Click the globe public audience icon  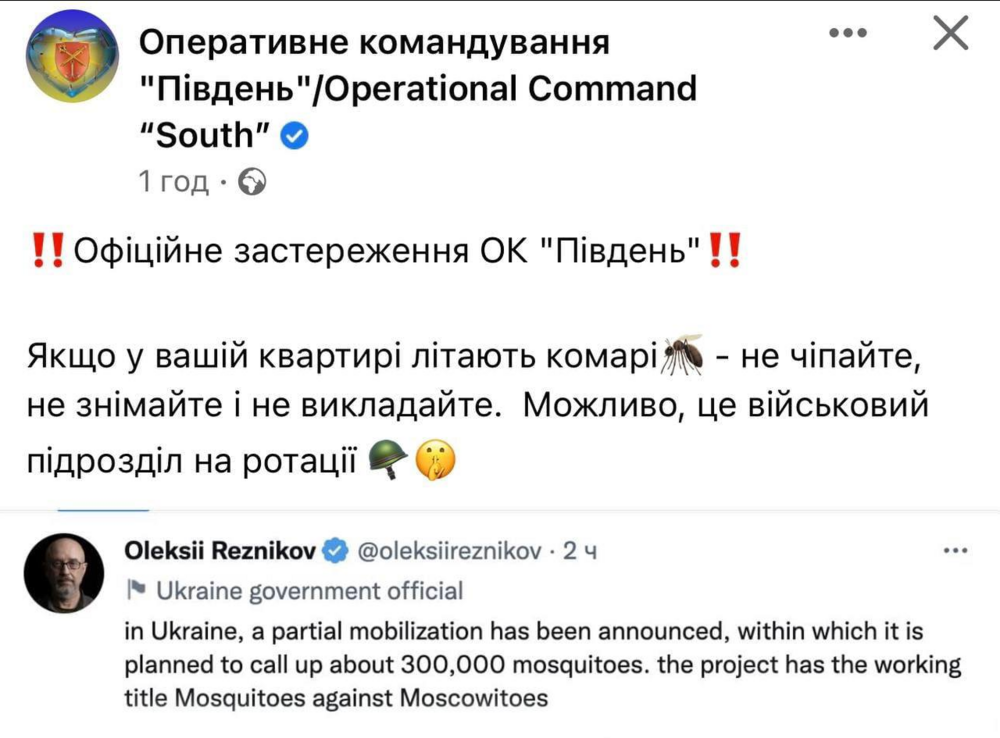(x=254, y=182)
